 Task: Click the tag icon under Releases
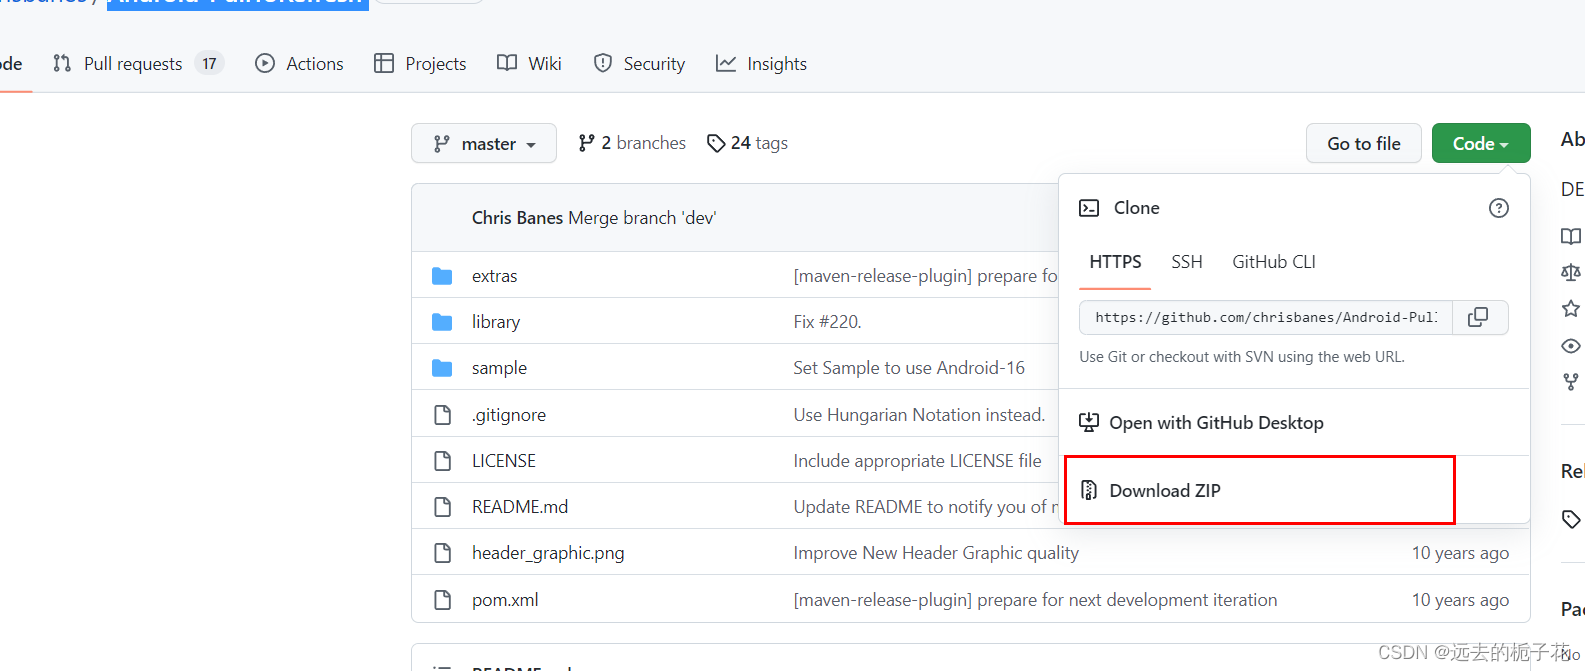click(1571, 519)
